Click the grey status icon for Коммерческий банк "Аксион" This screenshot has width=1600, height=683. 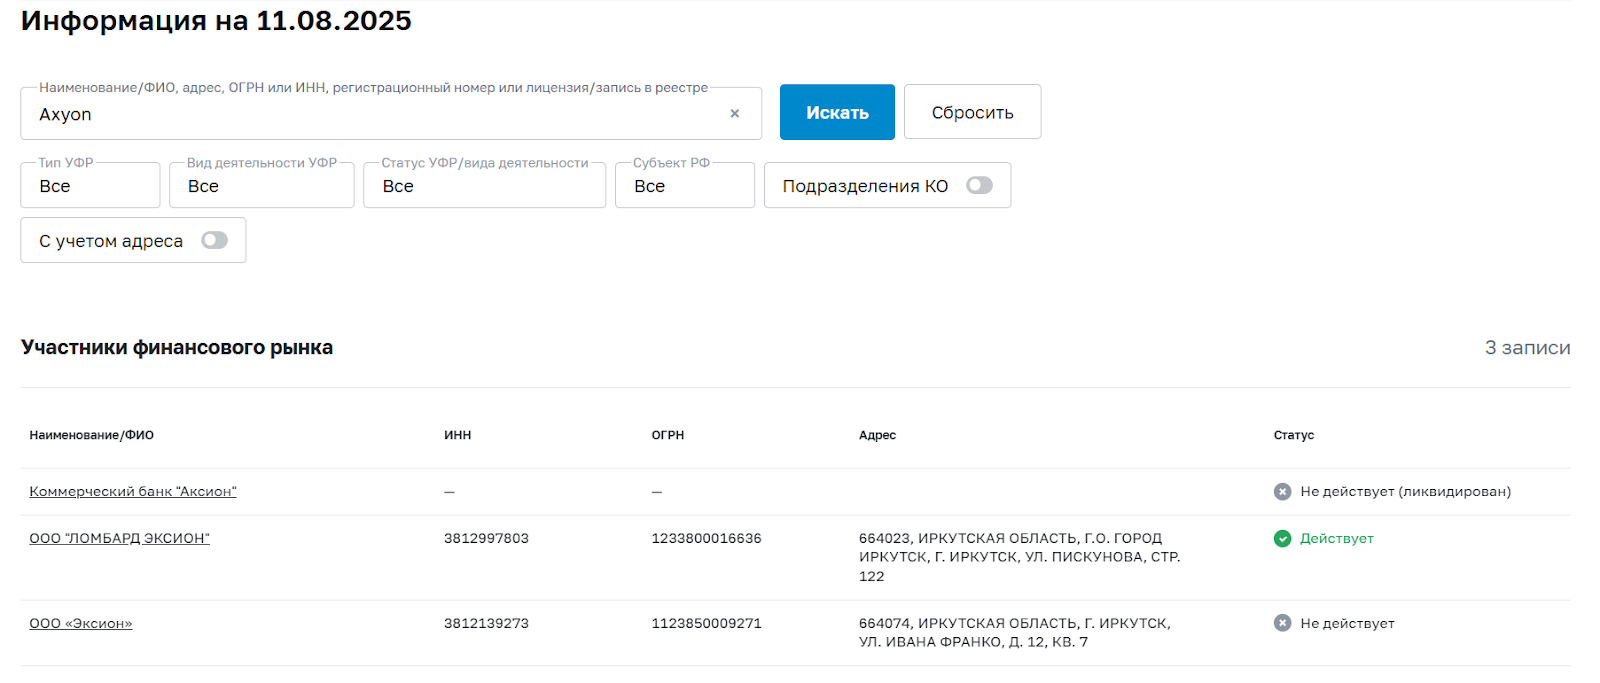pos(1282,492)
